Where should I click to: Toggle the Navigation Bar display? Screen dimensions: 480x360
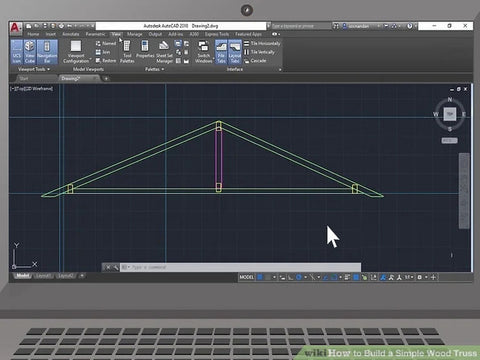pyautogui.click(x=47, y=52)
